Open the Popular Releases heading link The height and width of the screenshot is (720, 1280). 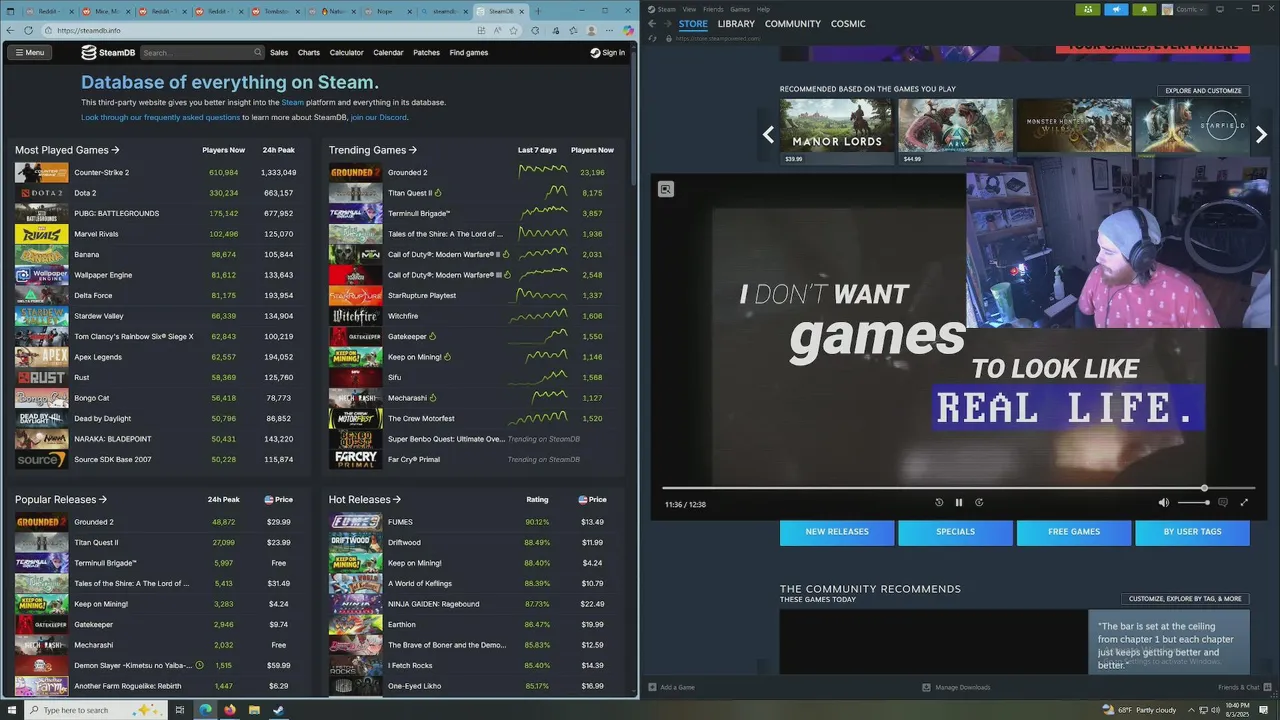coord(61,499)
